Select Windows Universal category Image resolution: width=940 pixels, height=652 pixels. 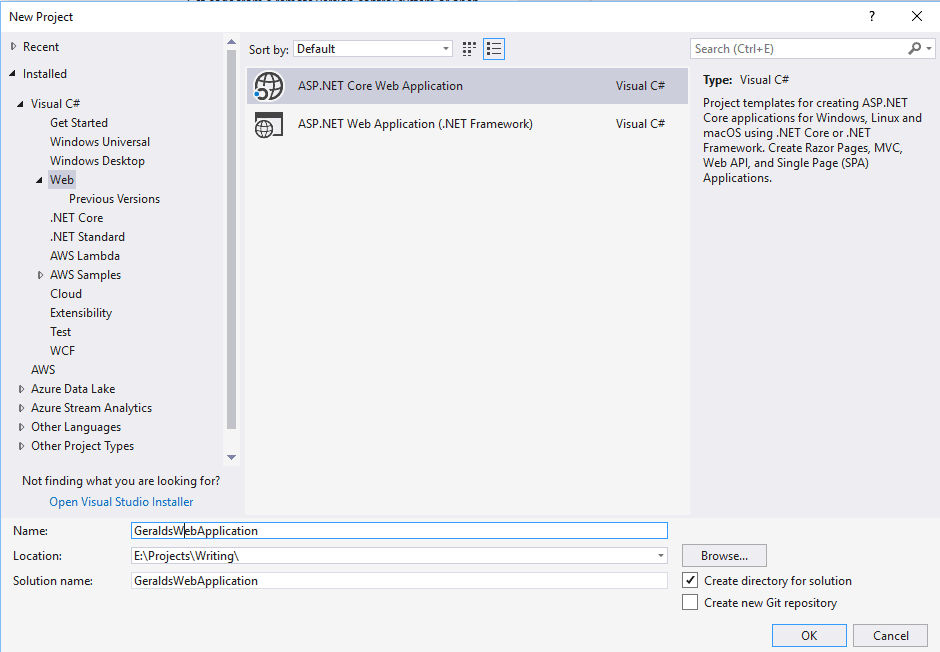point(100,142)
